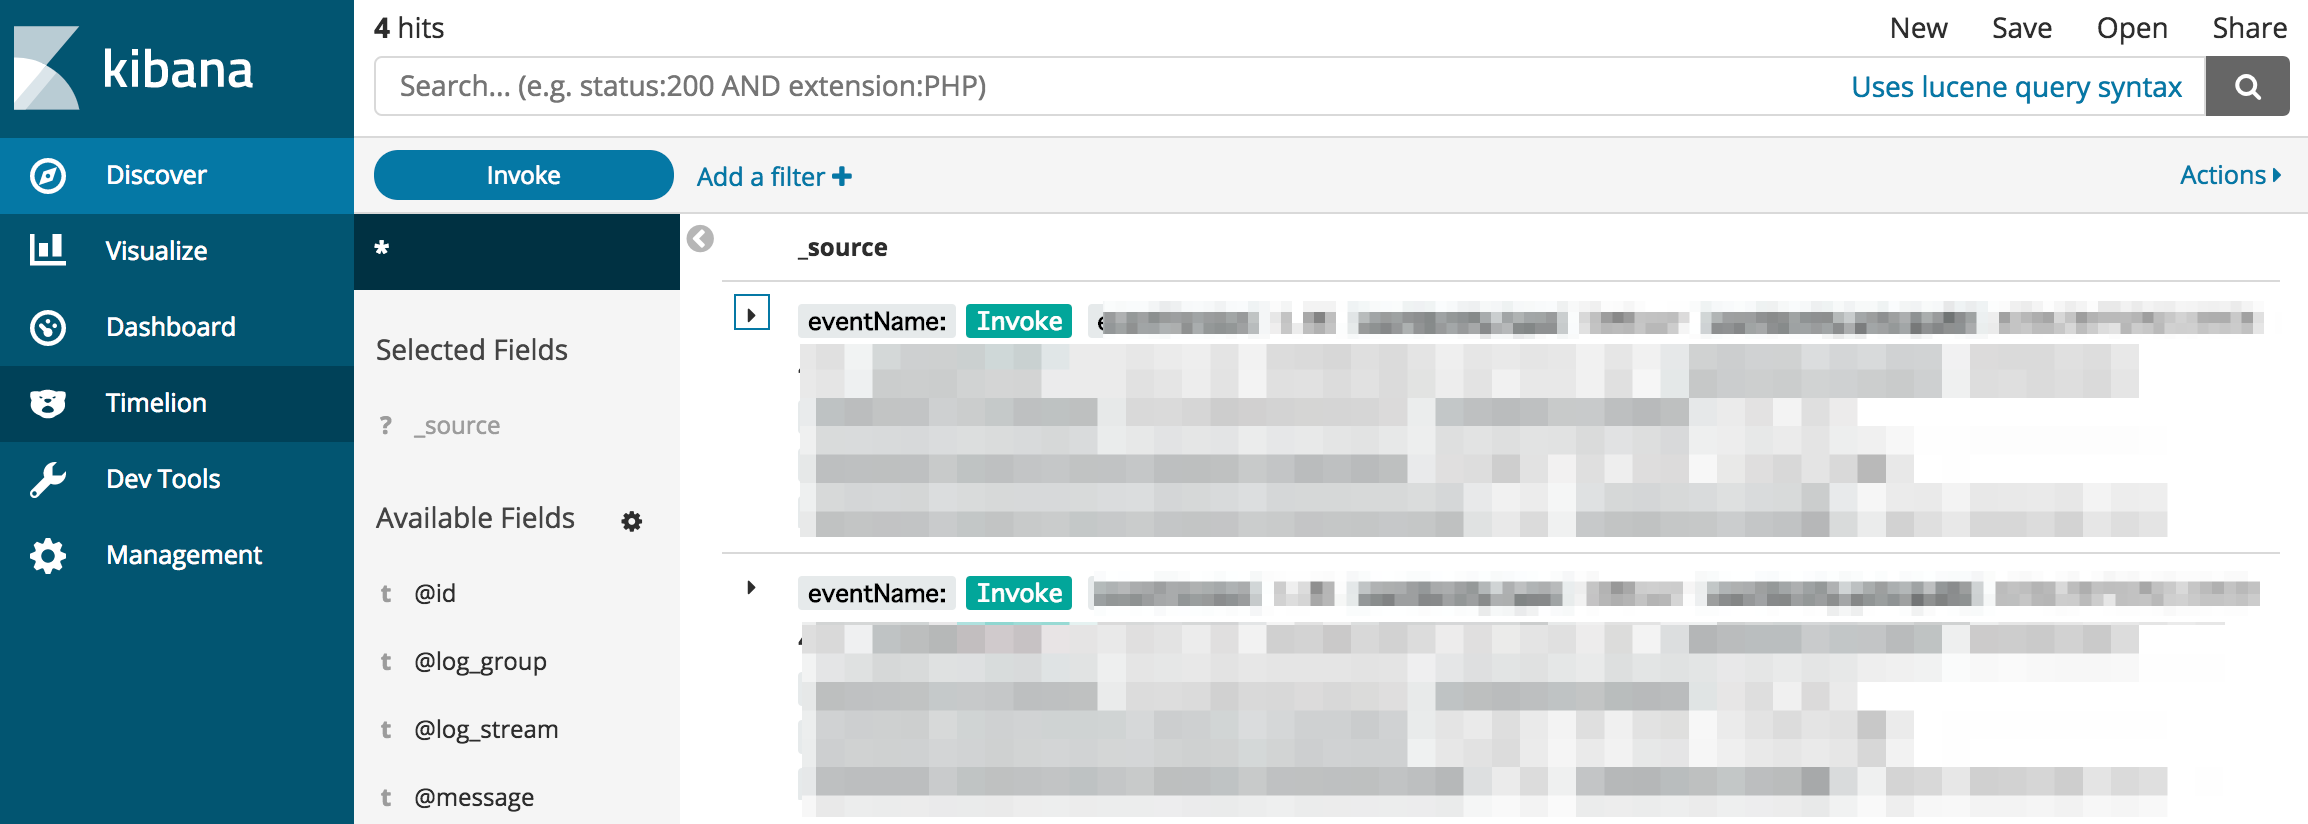2308x824 pixels.
Task: Select the Visualize bar-chart sidebar icon
Action: pyautogui.click(x=46, y=250)
